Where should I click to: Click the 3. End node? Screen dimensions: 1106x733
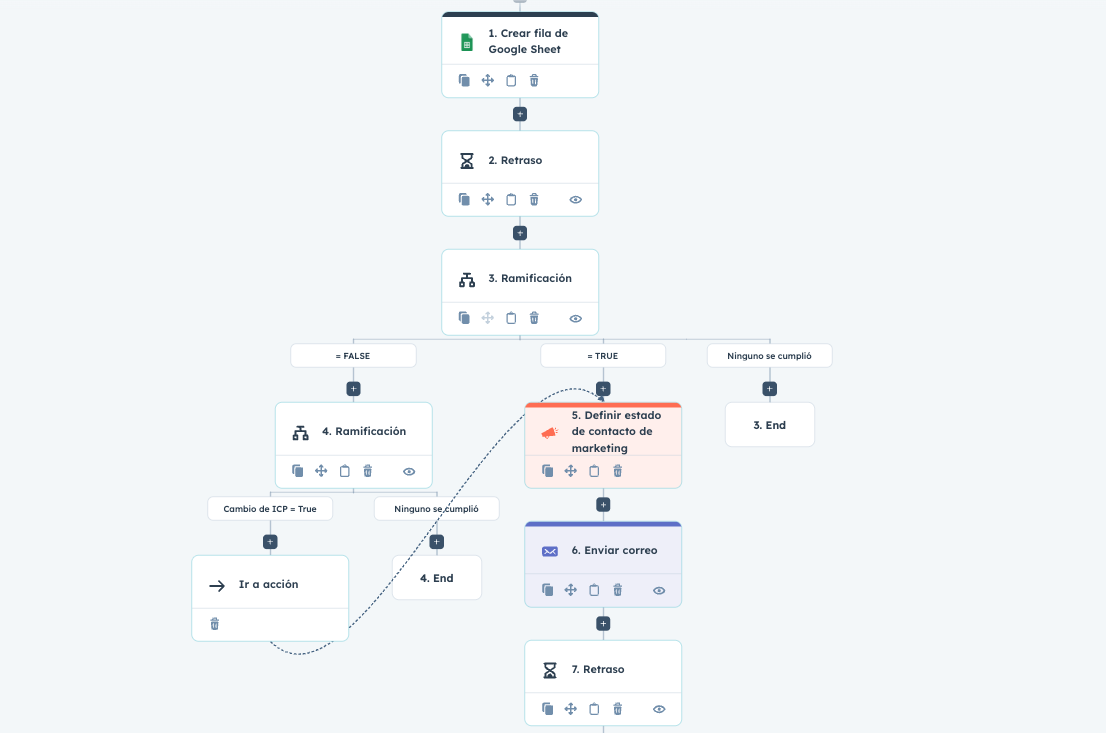769,425
